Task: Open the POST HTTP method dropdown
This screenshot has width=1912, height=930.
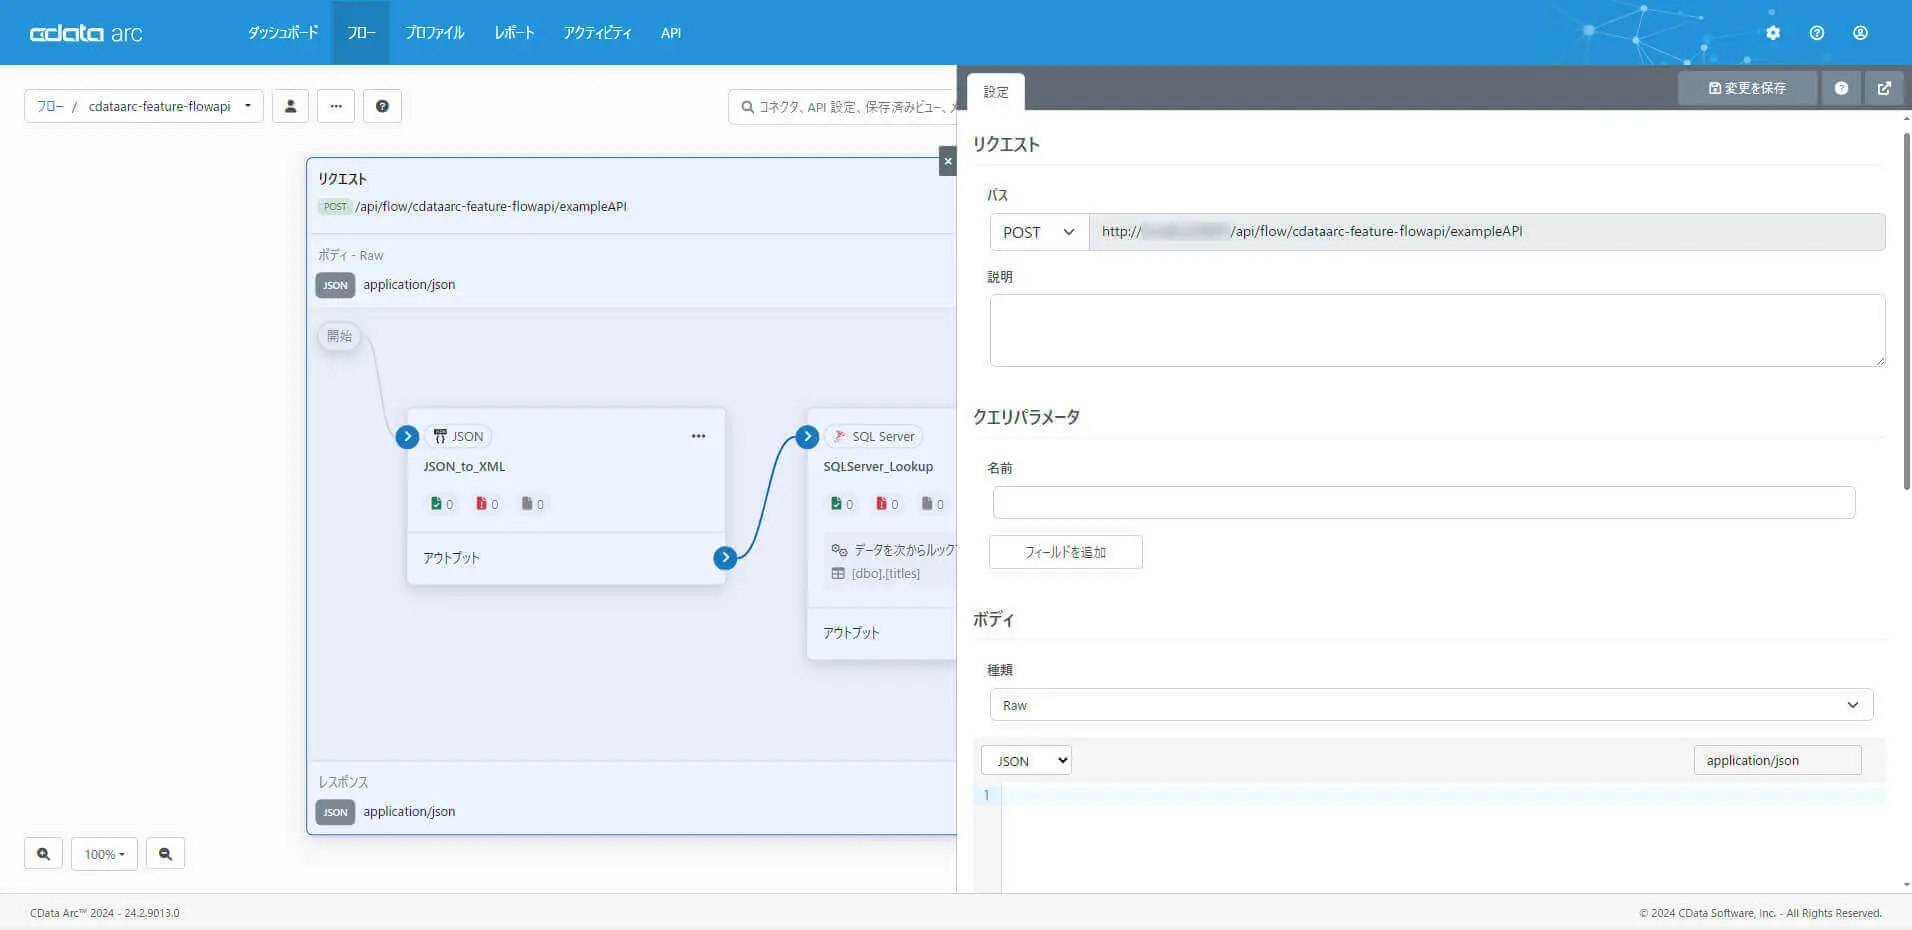Action: (1039, 232)
